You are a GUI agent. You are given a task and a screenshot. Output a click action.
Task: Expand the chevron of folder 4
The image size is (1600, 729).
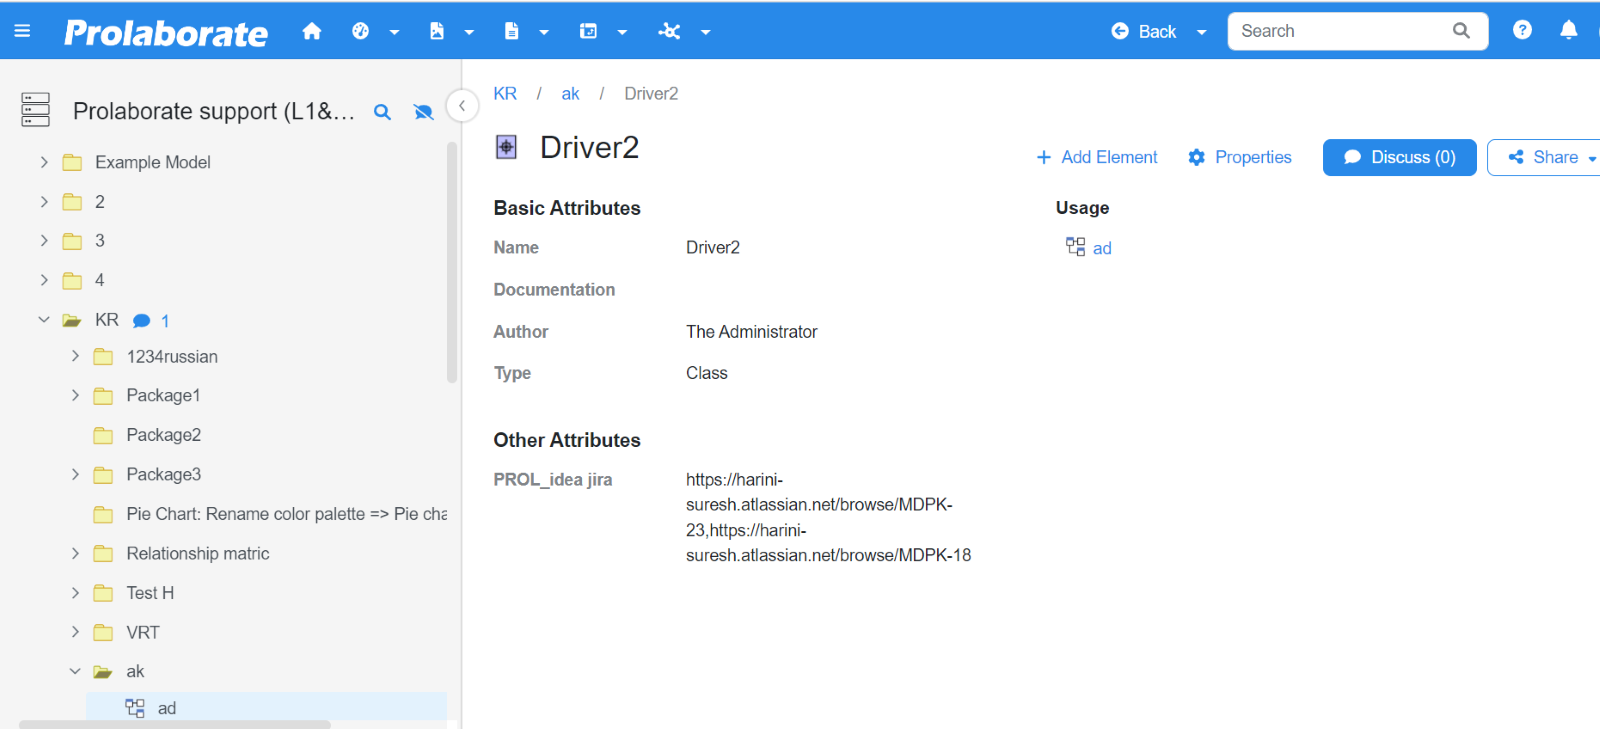pyautogui.click(x=44, y=280)
